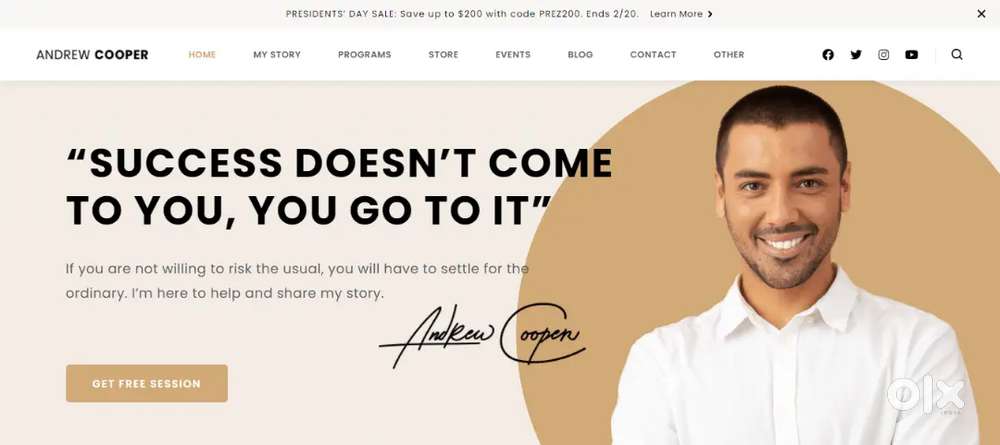Dismiss the Presidents' Day sale banner

982,14
